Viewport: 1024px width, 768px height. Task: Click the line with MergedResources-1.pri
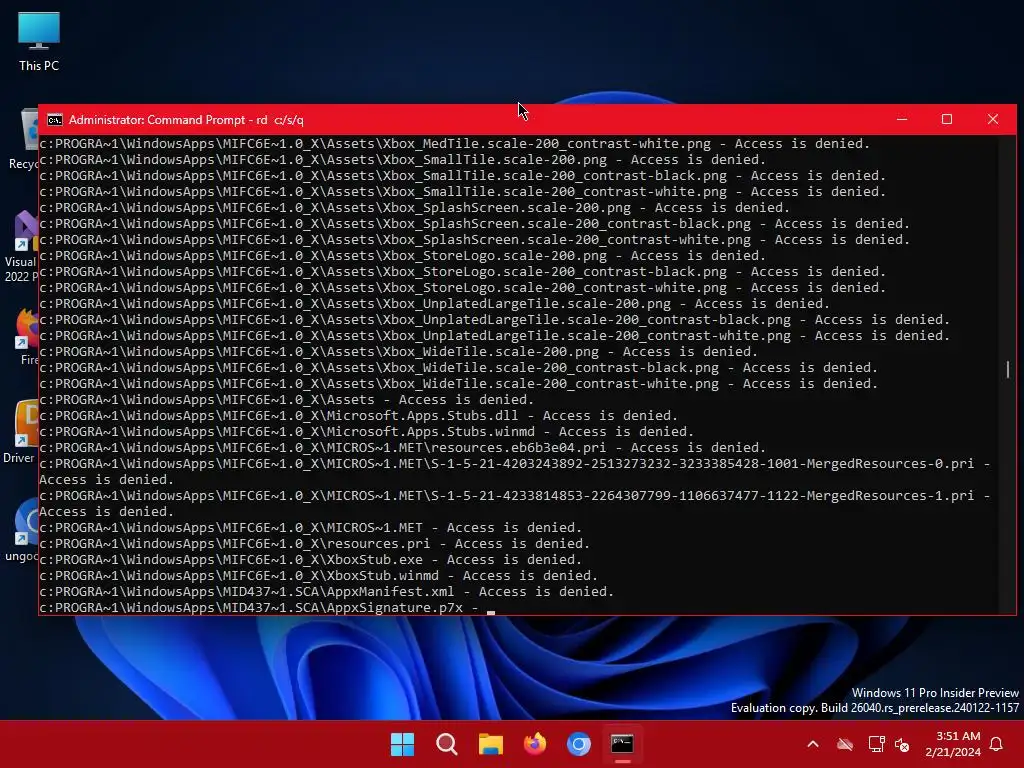point(515,504)
